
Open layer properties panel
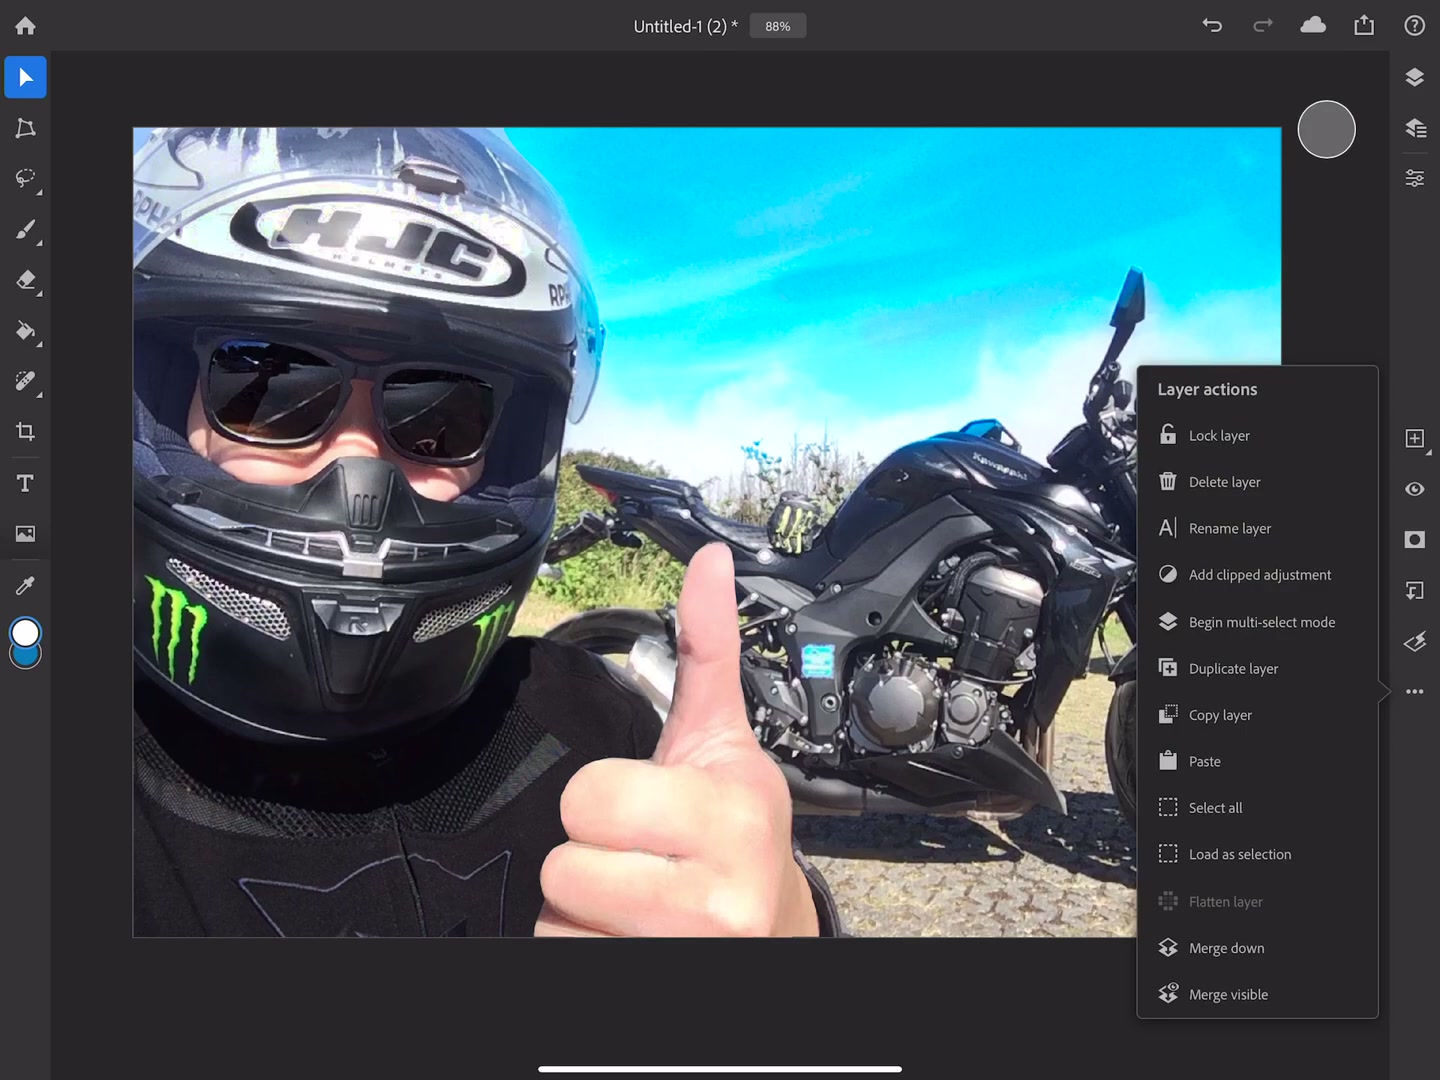pyautogui.click(x=1414, y=179)
